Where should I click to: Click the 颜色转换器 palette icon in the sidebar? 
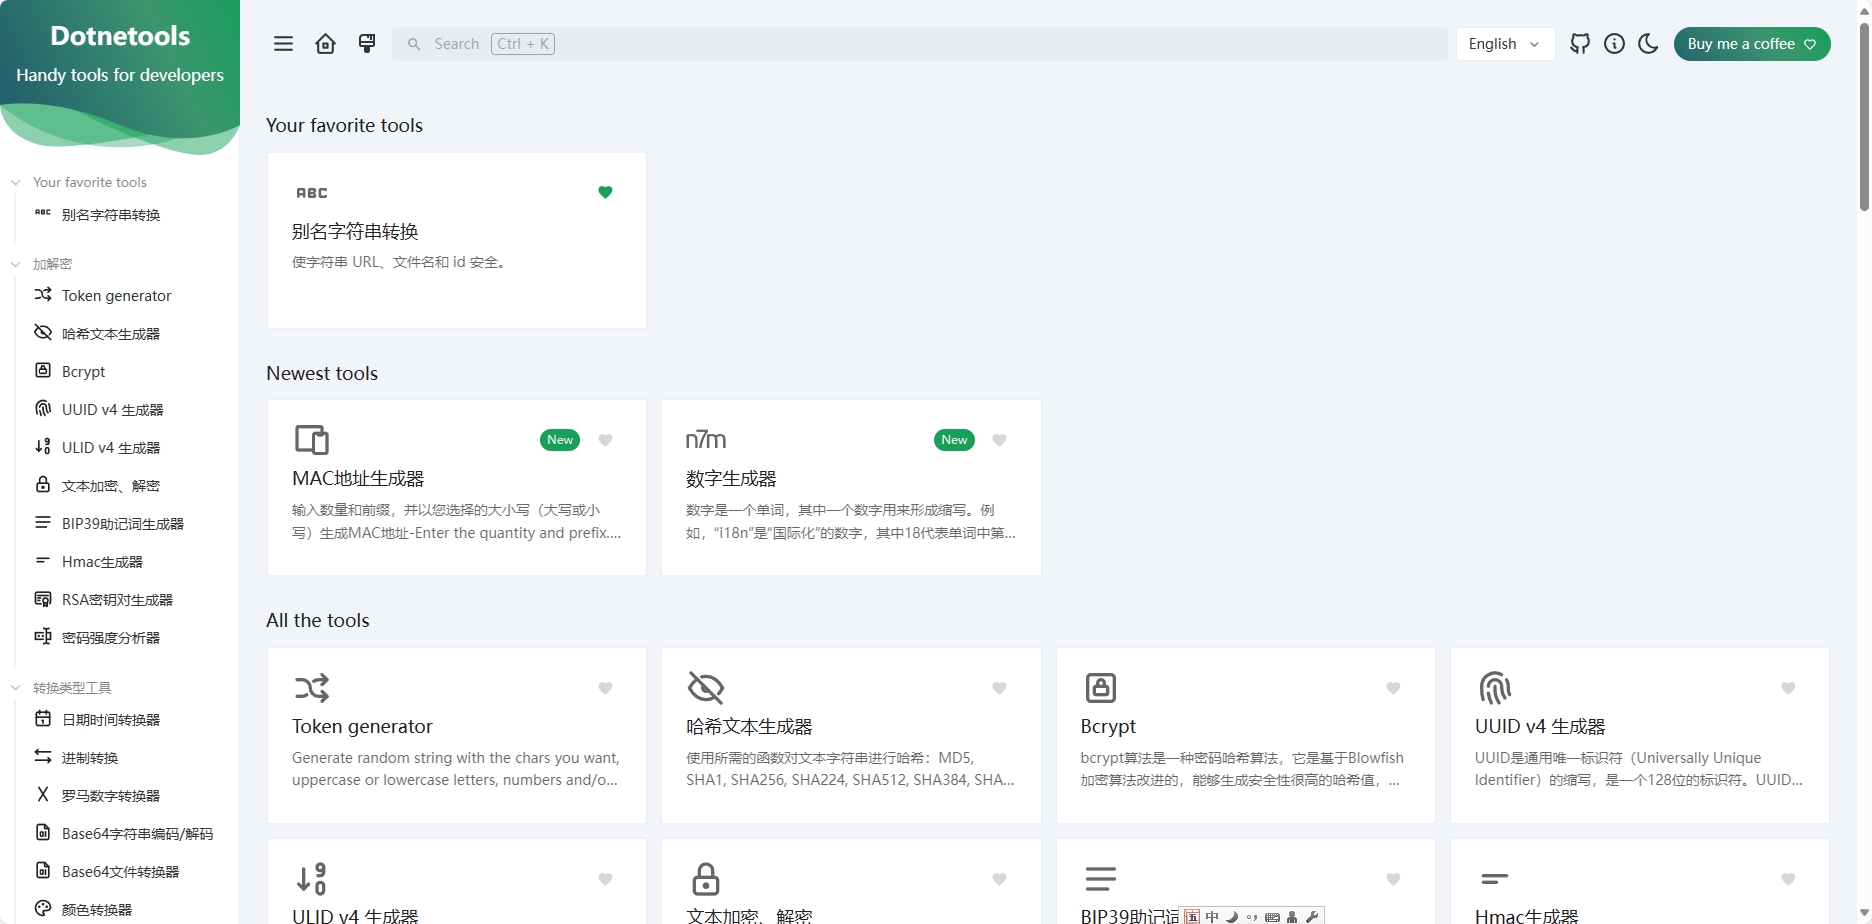pos(43,909)
